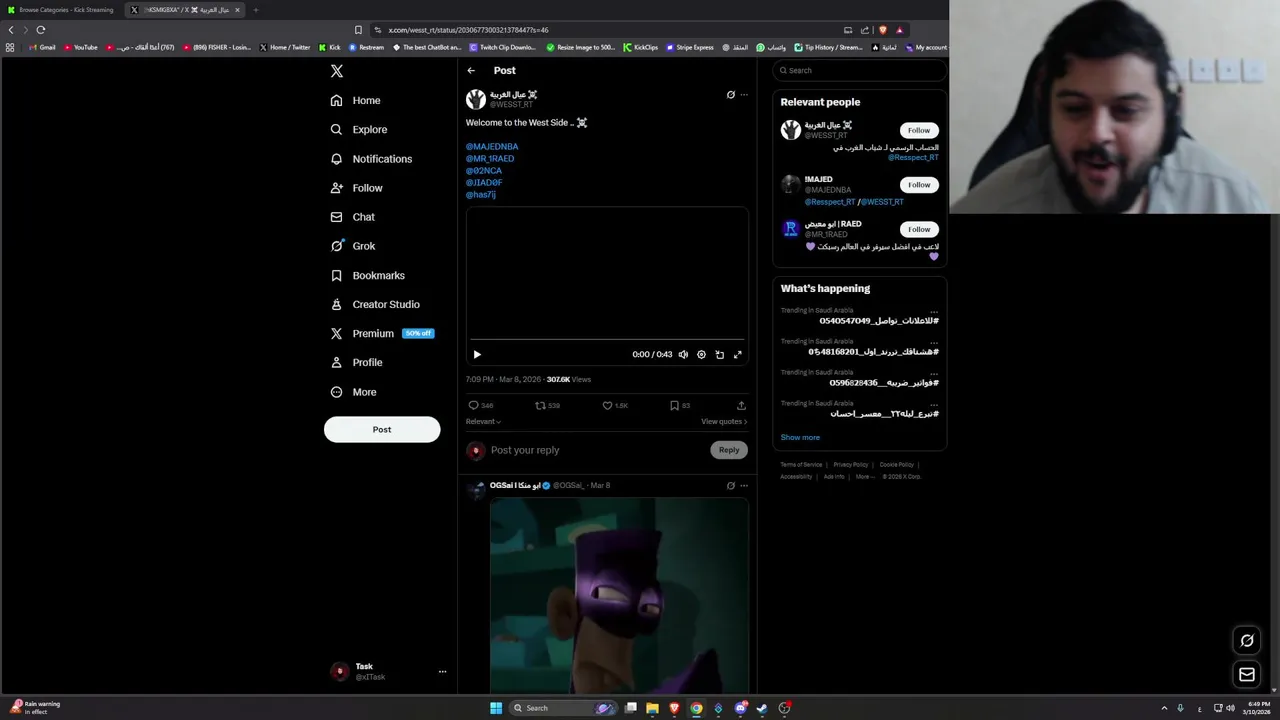
Task: Open Chat from the sidebar
Action: tap(352, 217)
